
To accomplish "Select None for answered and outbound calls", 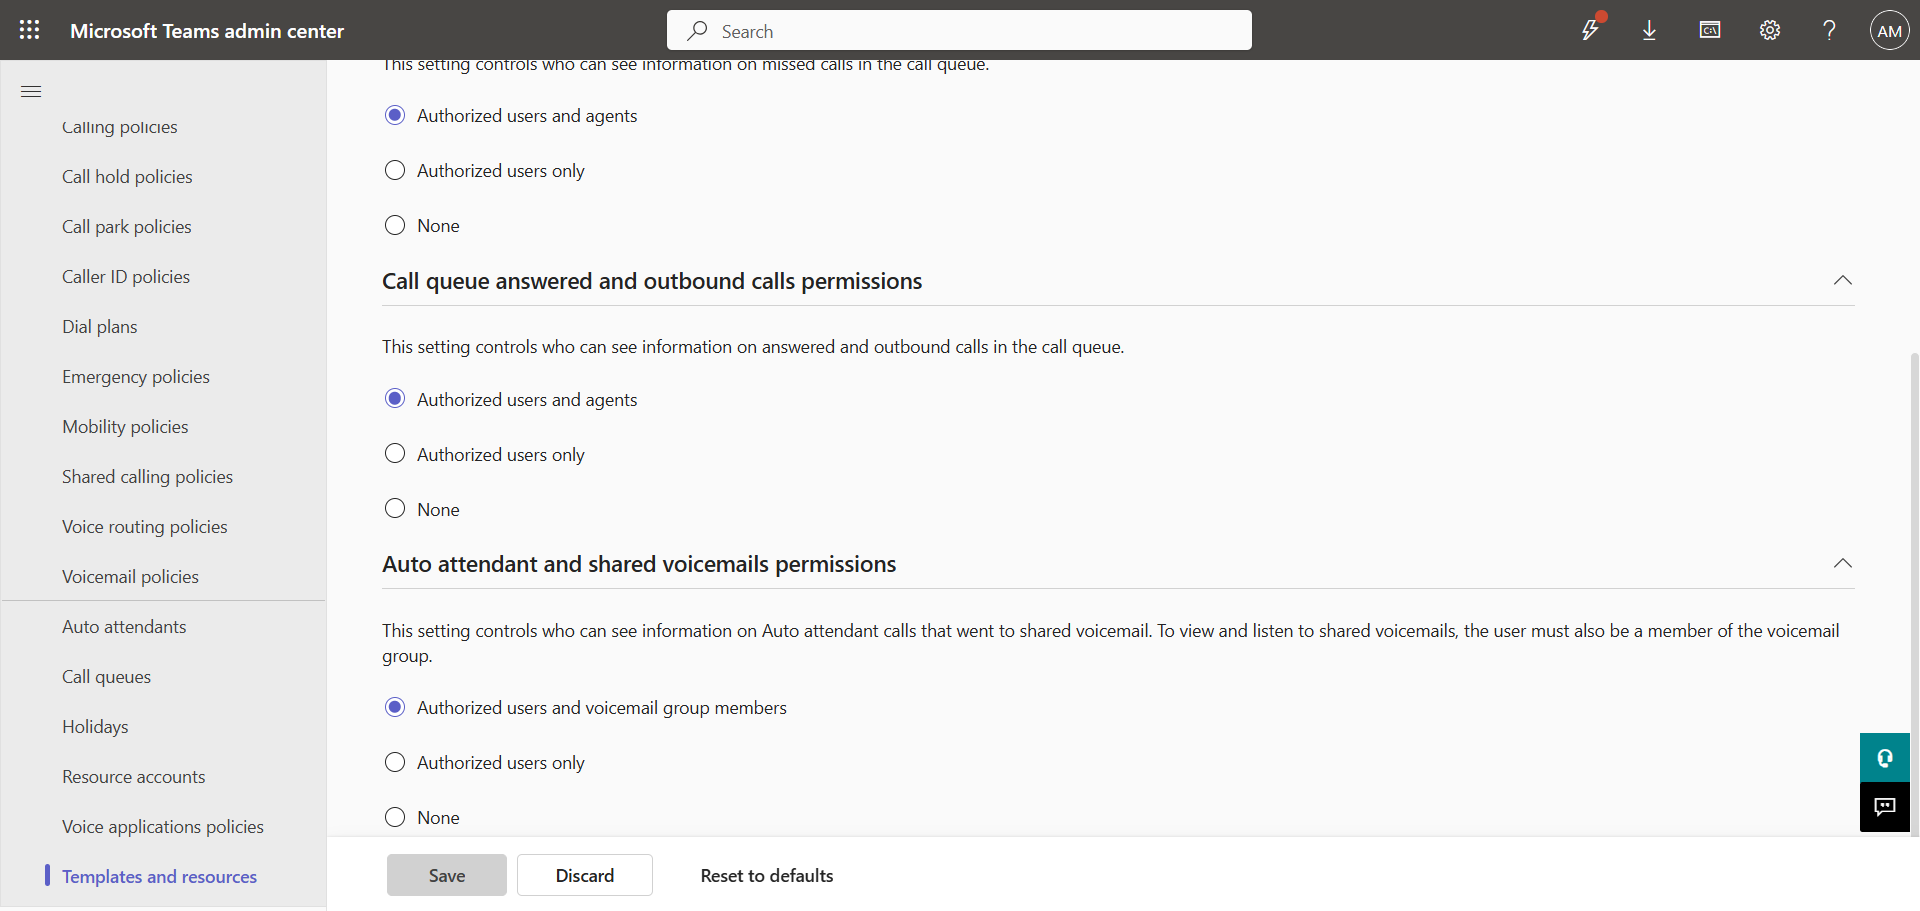I will pyautogui.click(x=395, y=509).
